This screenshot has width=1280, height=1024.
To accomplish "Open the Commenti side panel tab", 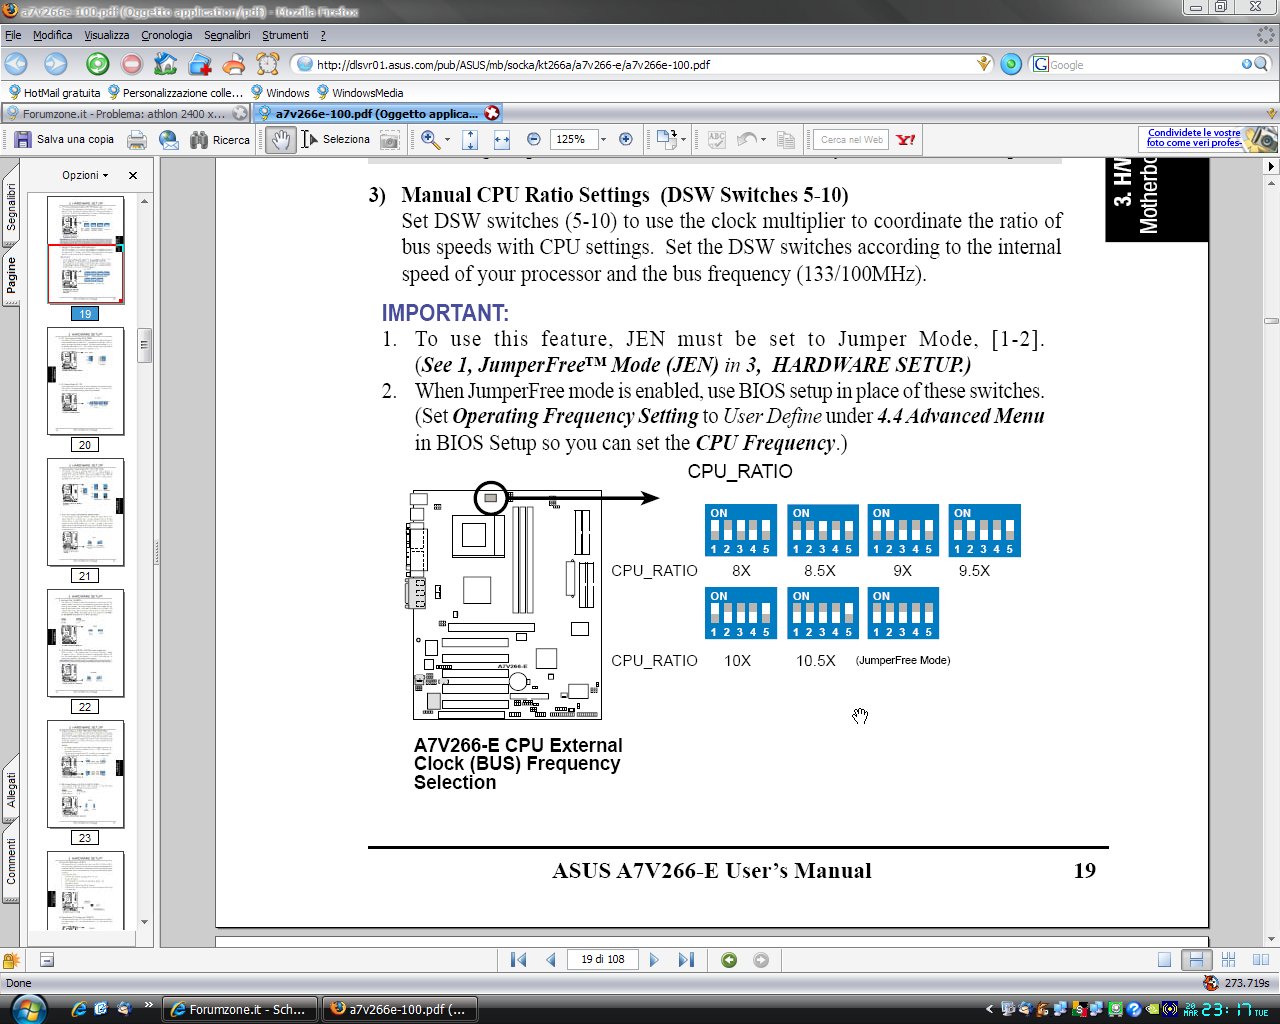I will click(10, 861).
